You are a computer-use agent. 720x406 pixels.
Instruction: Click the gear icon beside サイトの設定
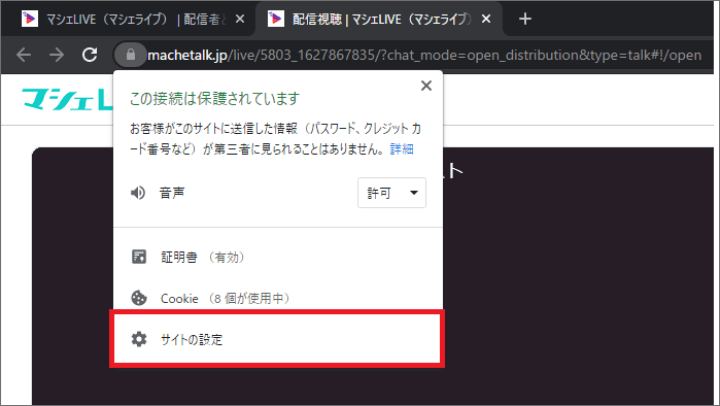pos(139,339)
